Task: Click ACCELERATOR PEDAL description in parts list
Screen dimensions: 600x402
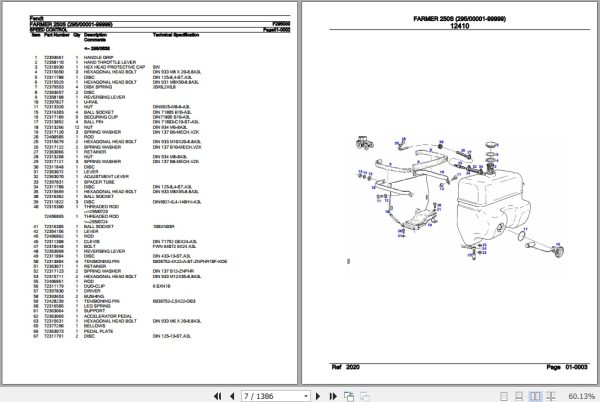Action: (x=108, y=316)
